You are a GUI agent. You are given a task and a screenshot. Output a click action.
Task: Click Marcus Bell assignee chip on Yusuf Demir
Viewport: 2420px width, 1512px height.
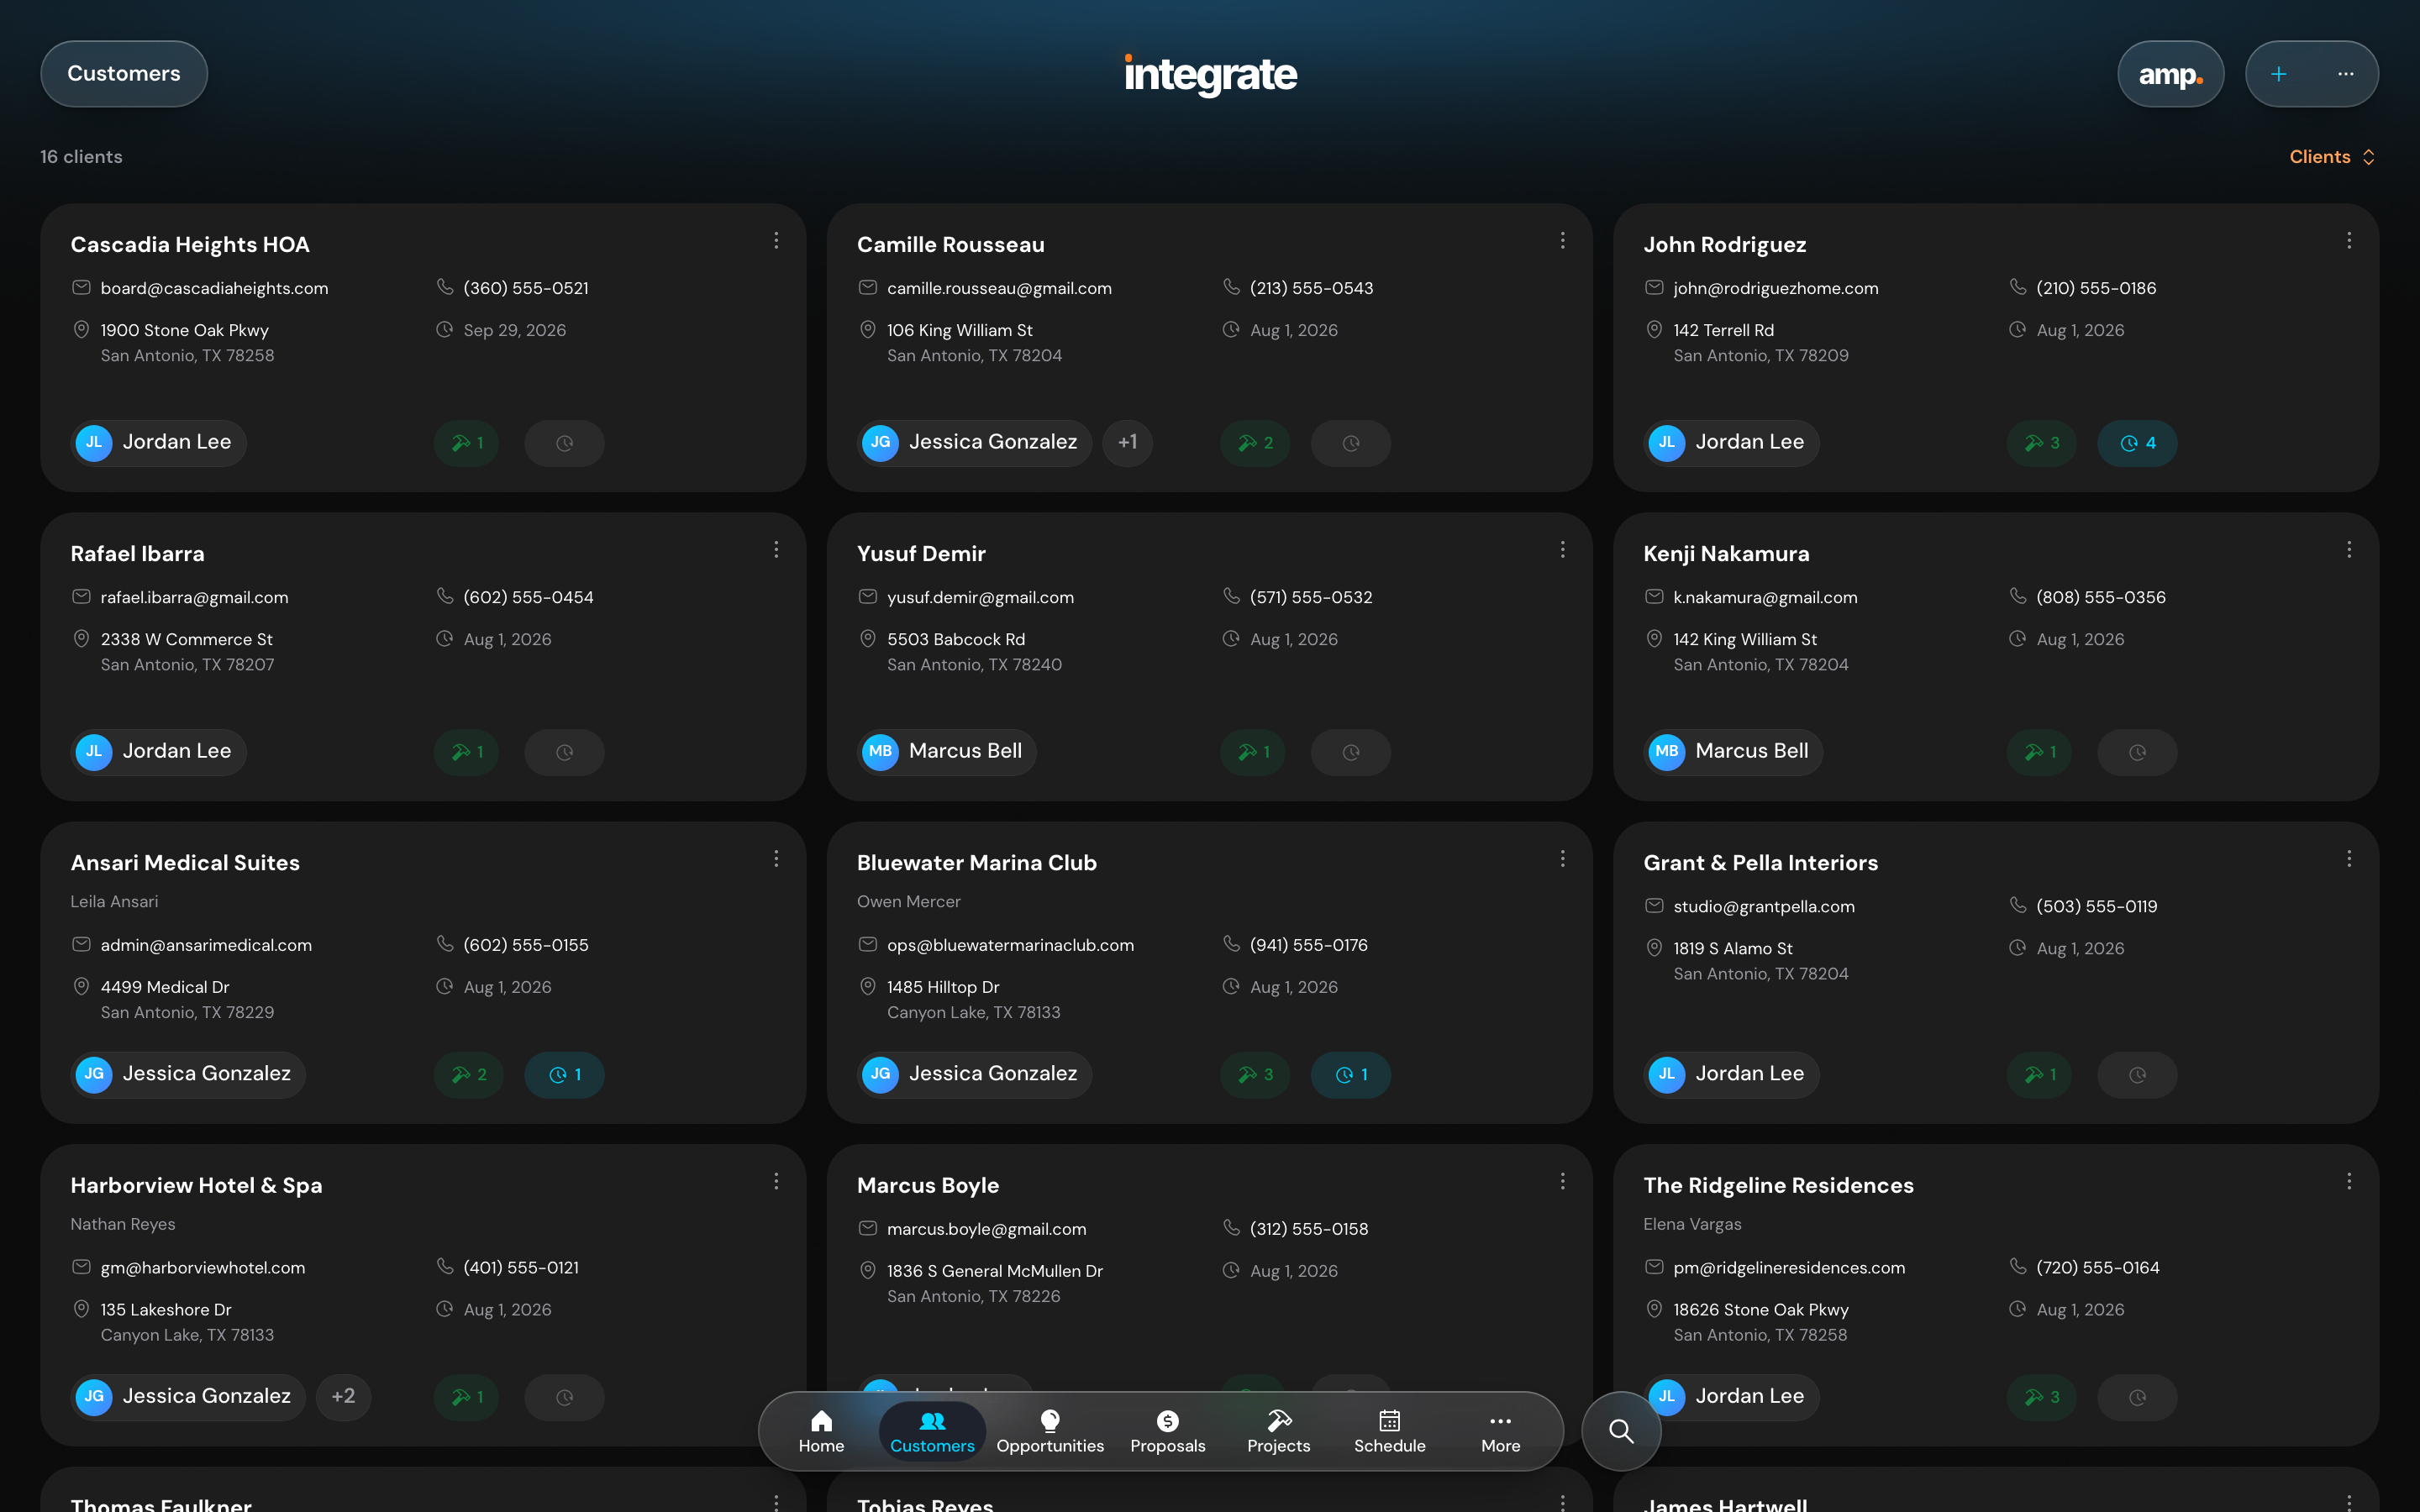[946, 752]
